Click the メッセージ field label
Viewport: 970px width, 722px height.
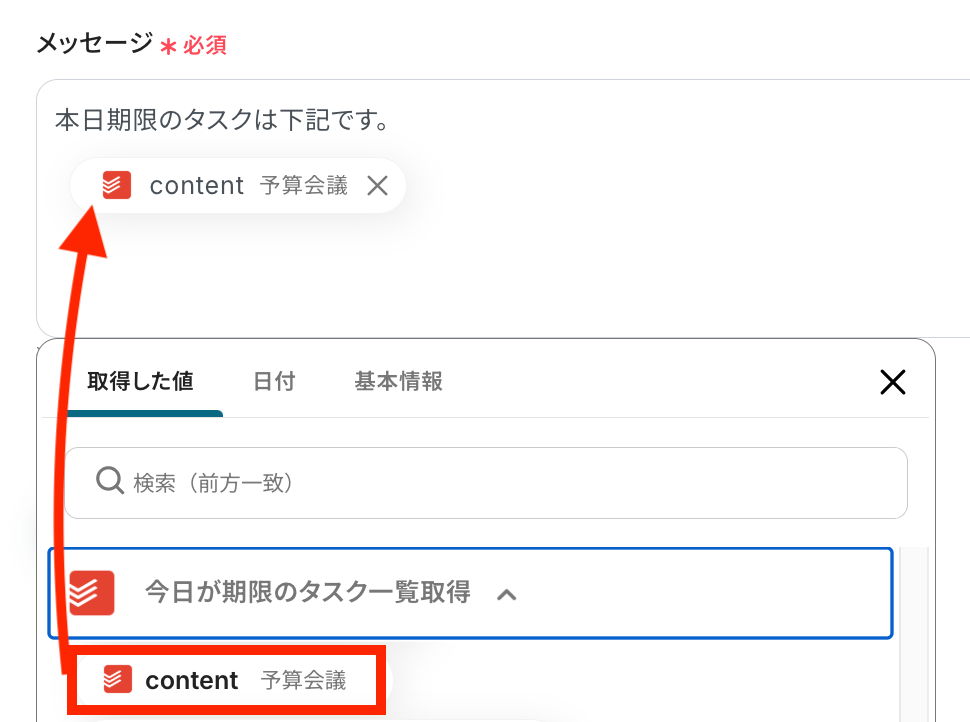click(95, 44)
